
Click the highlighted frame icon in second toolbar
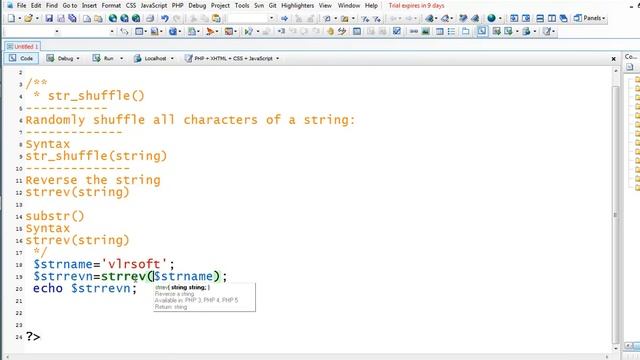tap(482, 31)
